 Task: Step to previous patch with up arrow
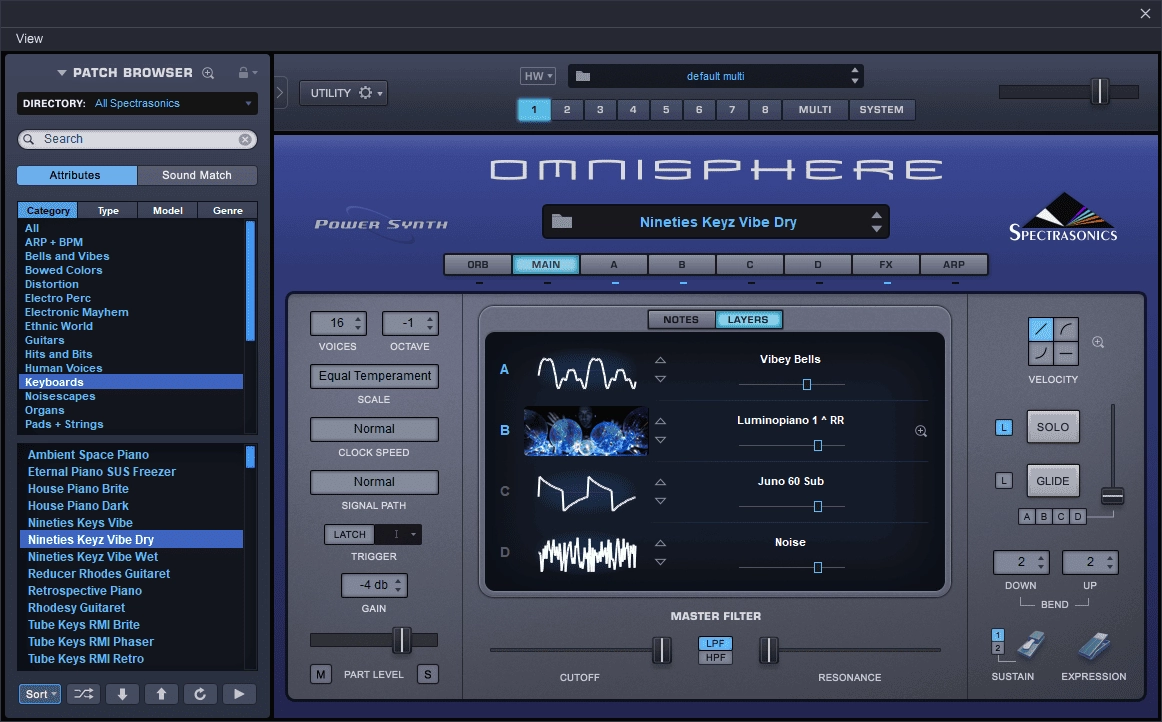[x=161, y=694]
